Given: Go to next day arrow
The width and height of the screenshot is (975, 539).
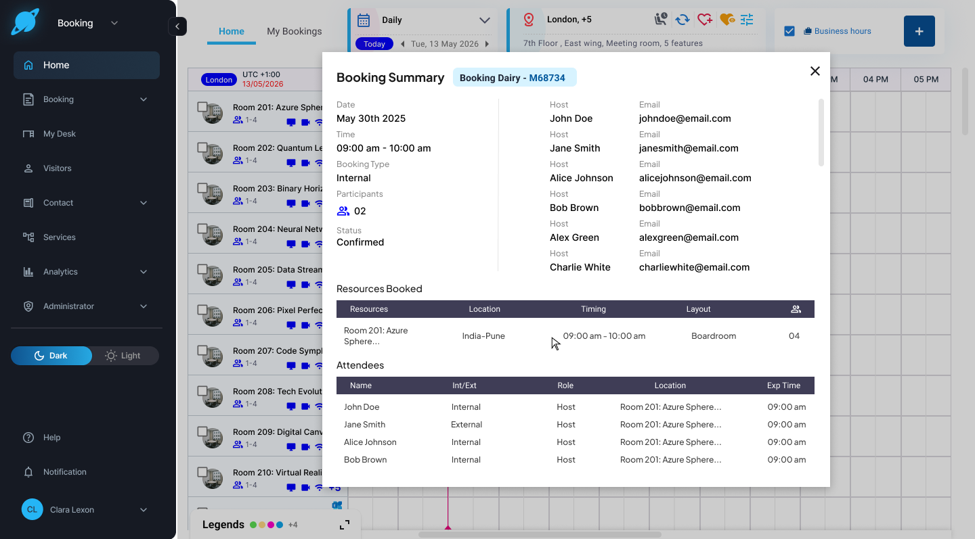Looking at the screenshot, I should pos(487,44).
